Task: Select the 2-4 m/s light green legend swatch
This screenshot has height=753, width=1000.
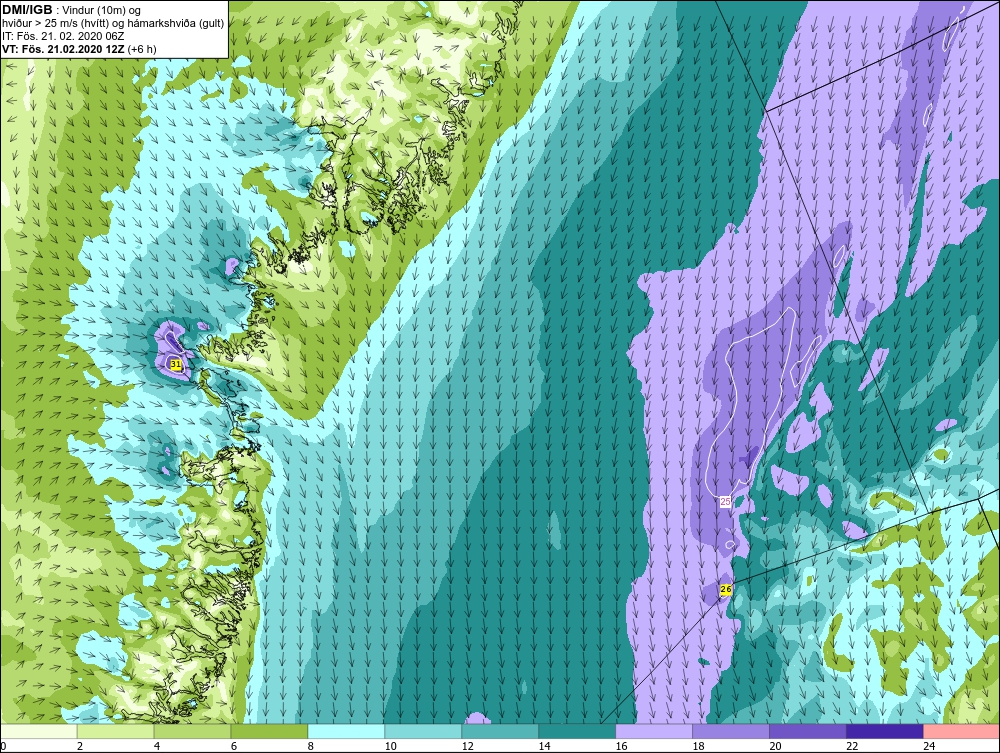Action: pyautogui.click(x=115, y=731)
